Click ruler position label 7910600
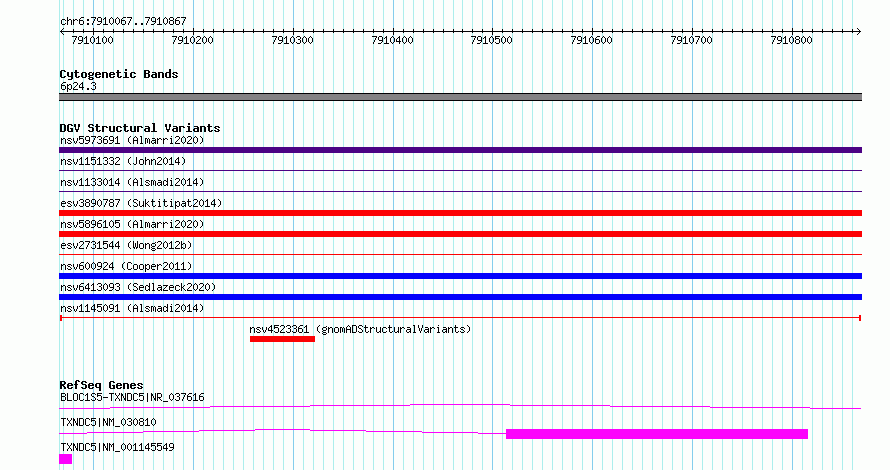The width and height of the screenshot is (890, 470). (591, 40)
